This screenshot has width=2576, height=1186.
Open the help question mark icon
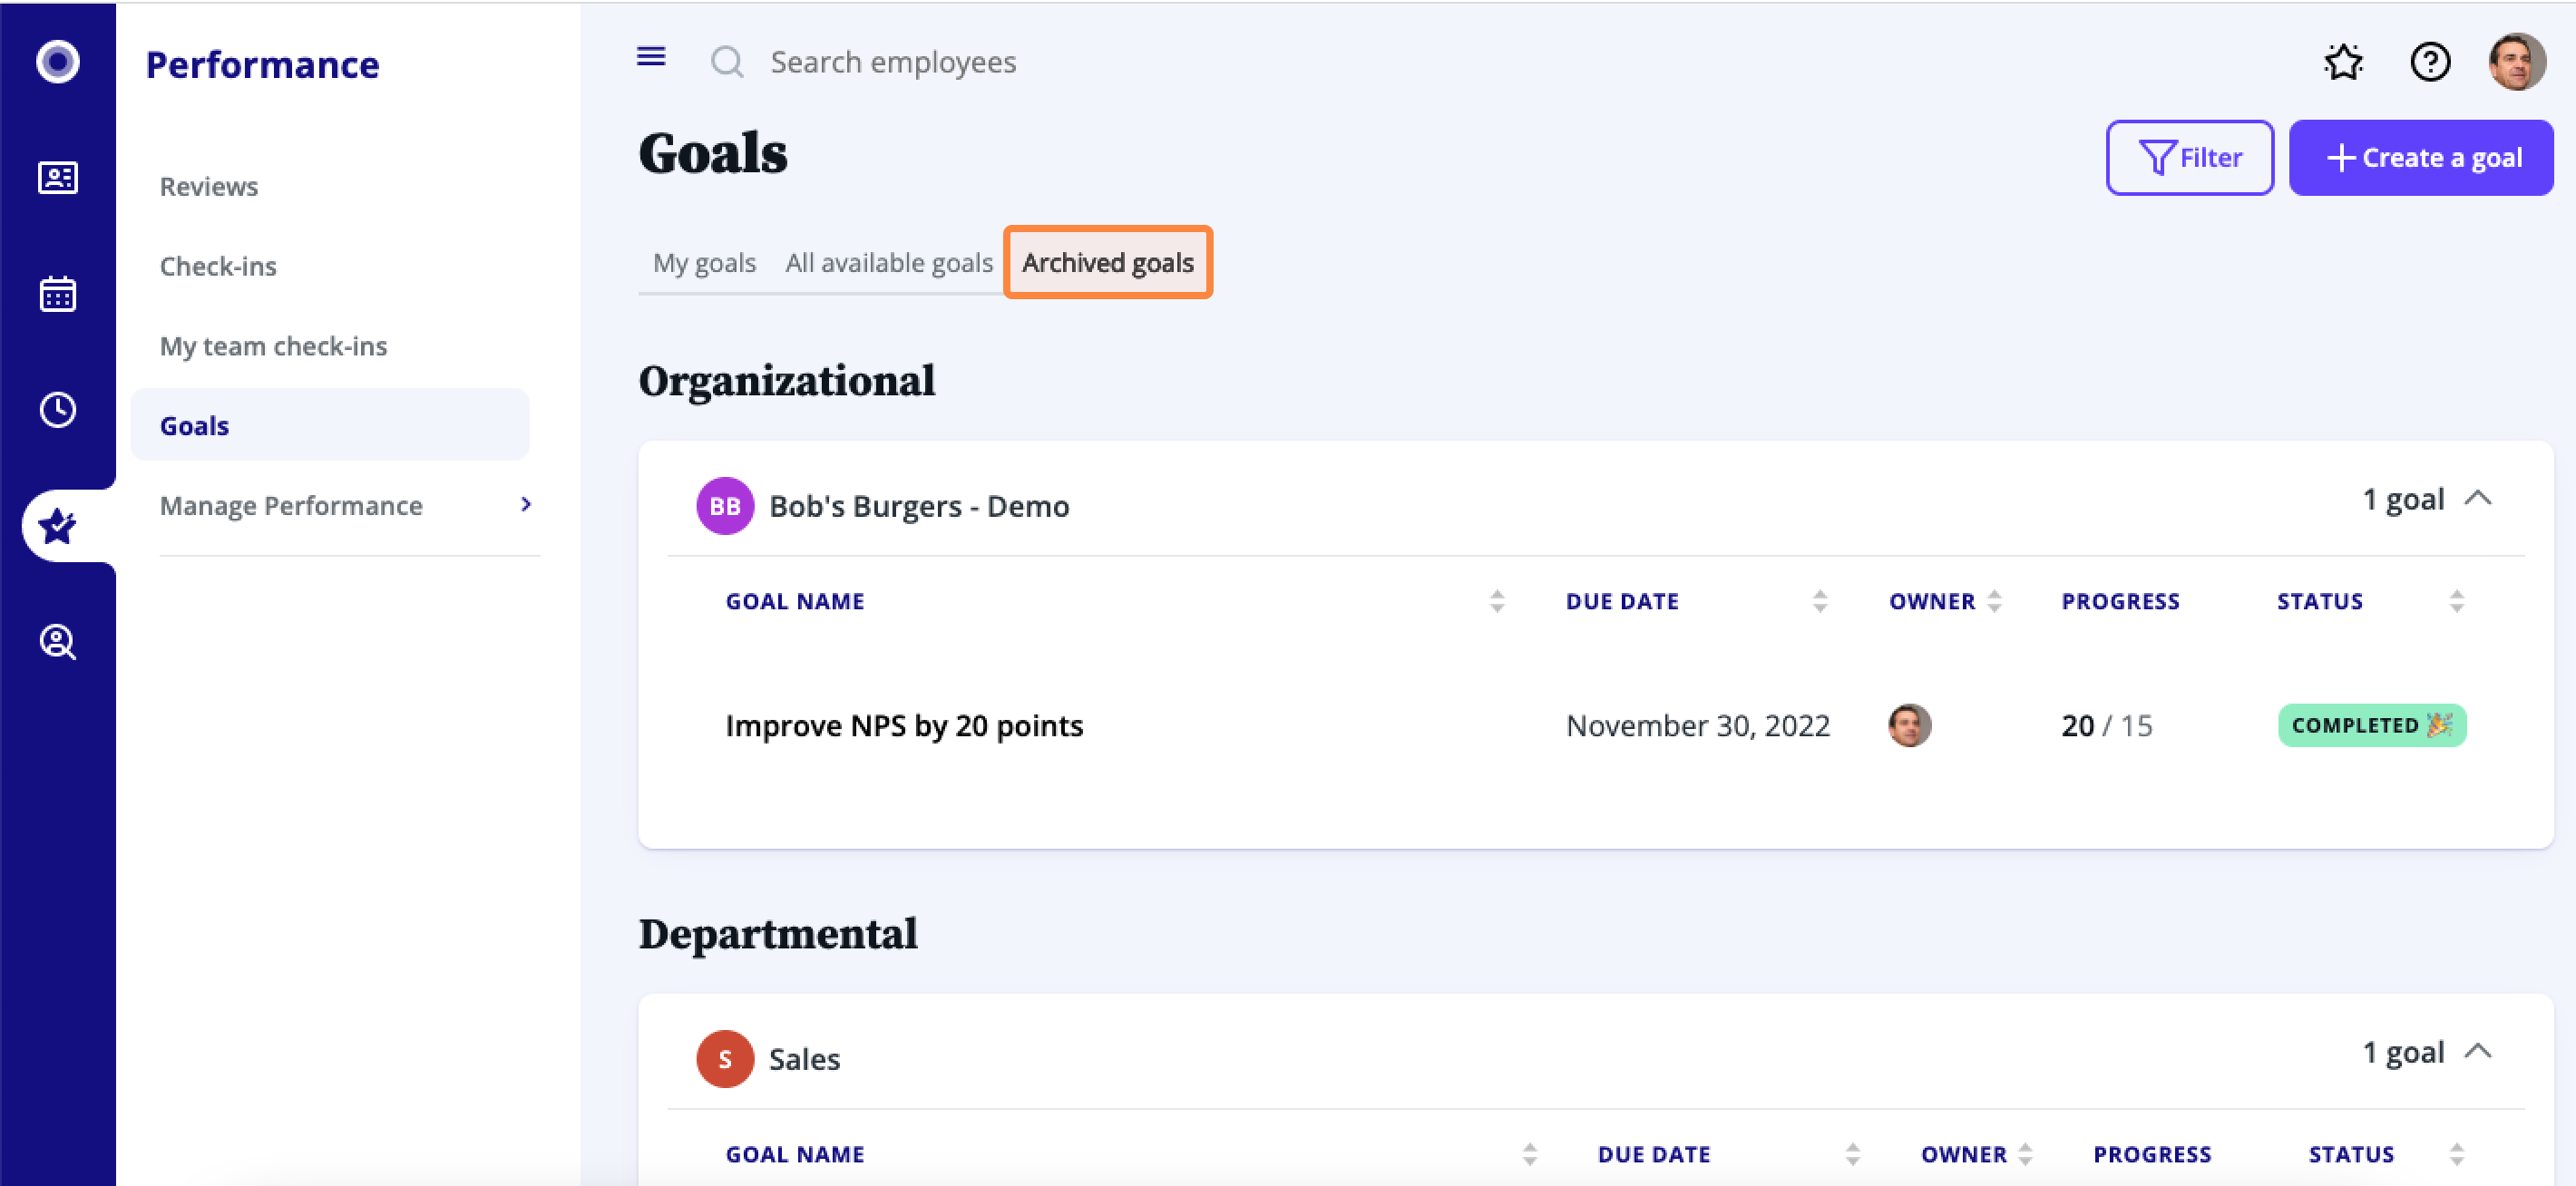click(2429, 62)
